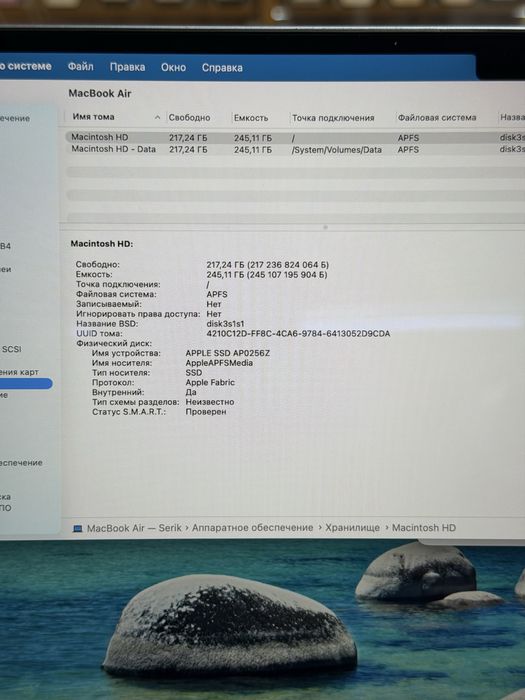The width and height of the screenshot is (525, 700).
Task: Click the 'Macintosh HD:' details heading
Action: (102, 244)
